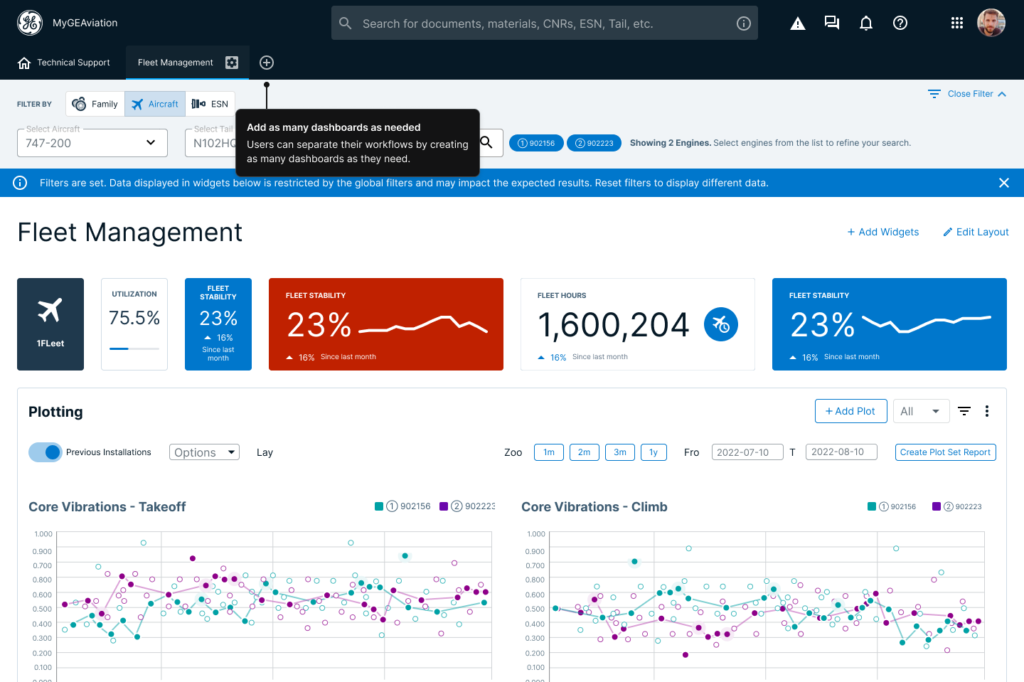
Task: Expand the Select Aircraft 747-200 dropdown
Action: coord(92,143)
